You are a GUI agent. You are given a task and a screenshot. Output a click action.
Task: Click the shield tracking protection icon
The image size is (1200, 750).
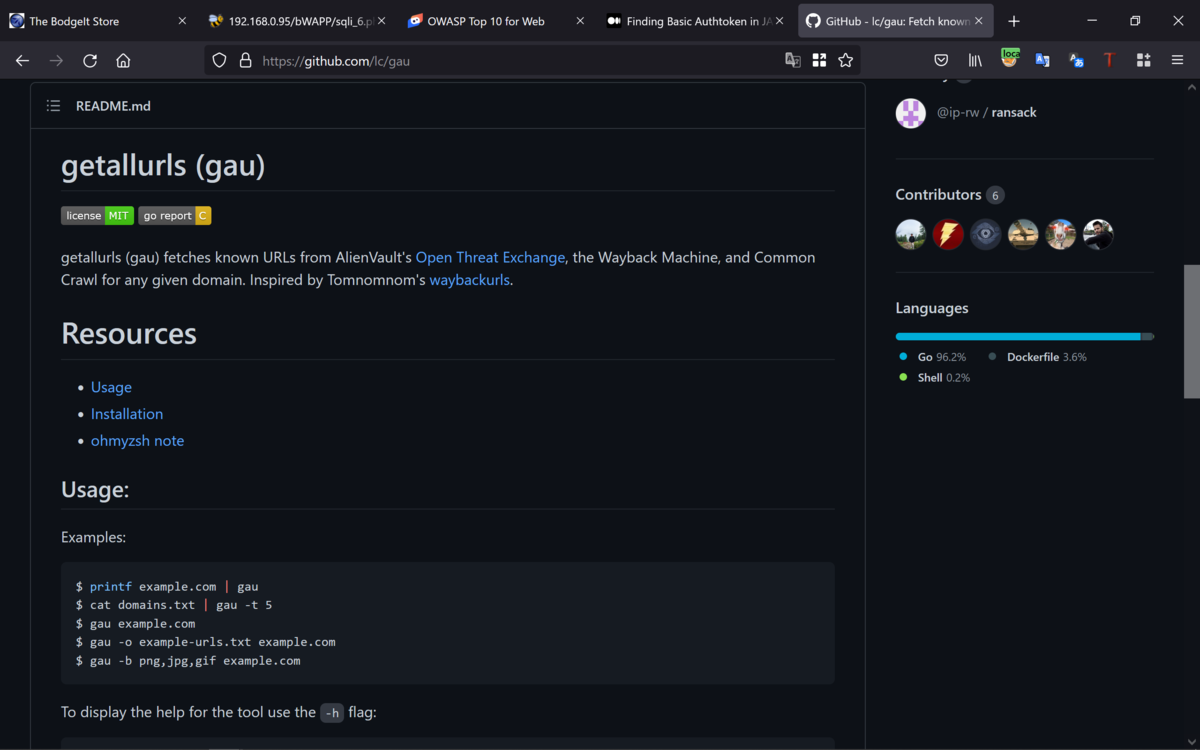tap(220, 60)
